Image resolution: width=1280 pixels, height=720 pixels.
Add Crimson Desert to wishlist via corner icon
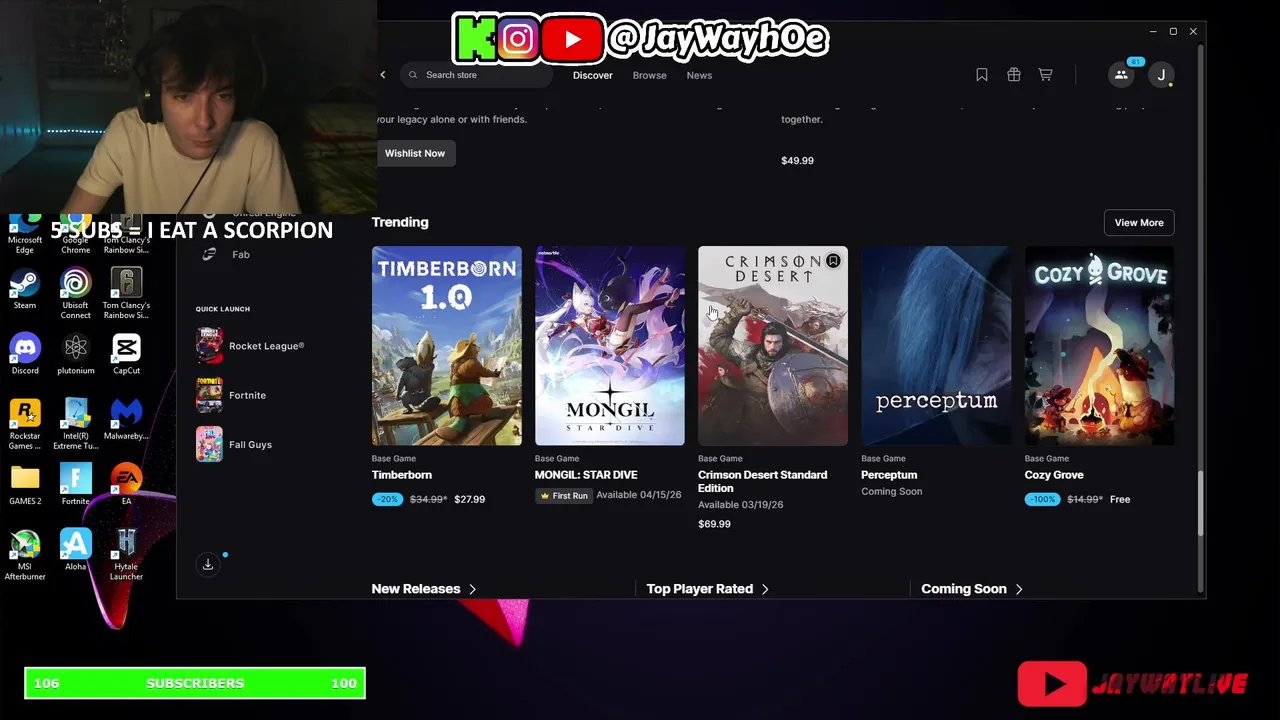click(x=833, y=261)
